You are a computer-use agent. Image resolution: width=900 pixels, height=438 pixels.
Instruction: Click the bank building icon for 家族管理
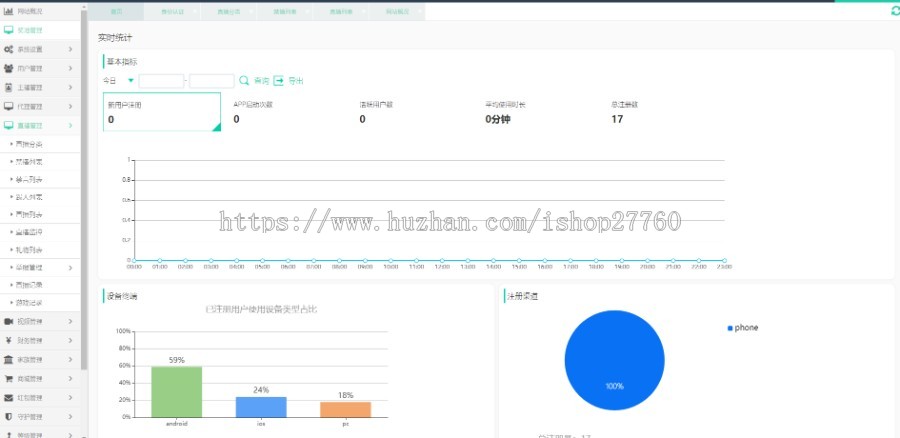8,359
